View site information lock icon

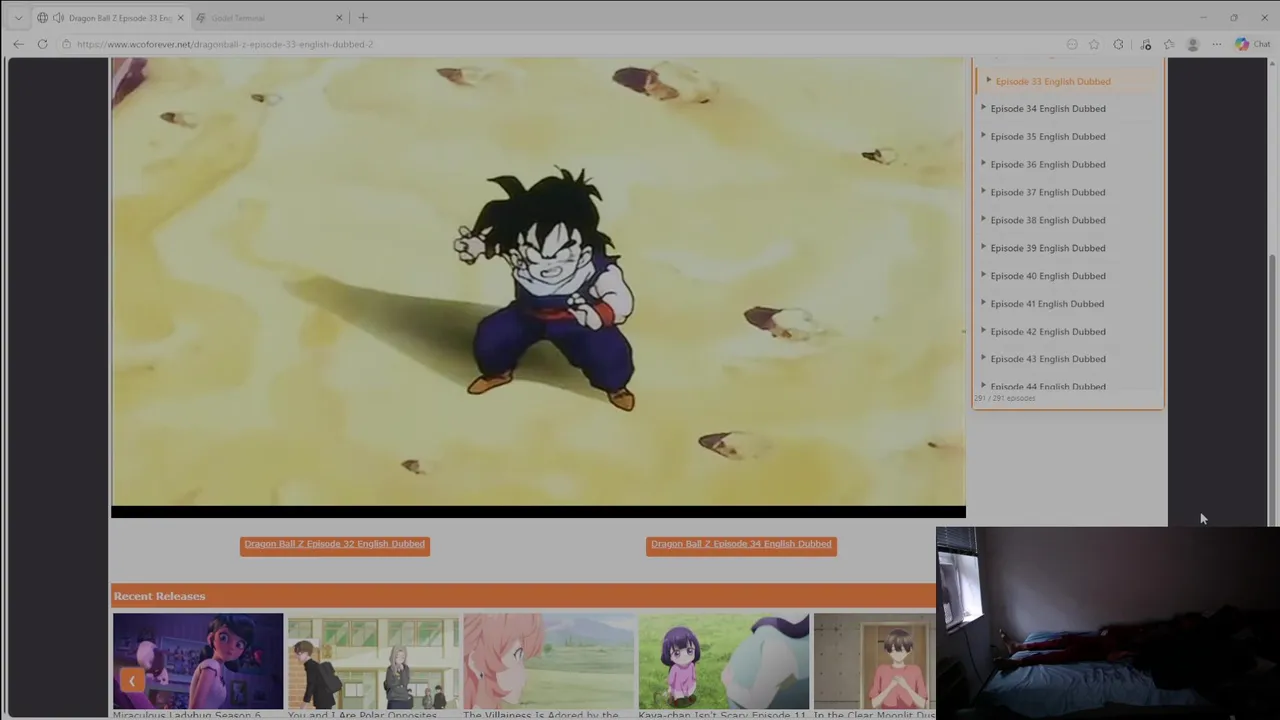point(66,44)
